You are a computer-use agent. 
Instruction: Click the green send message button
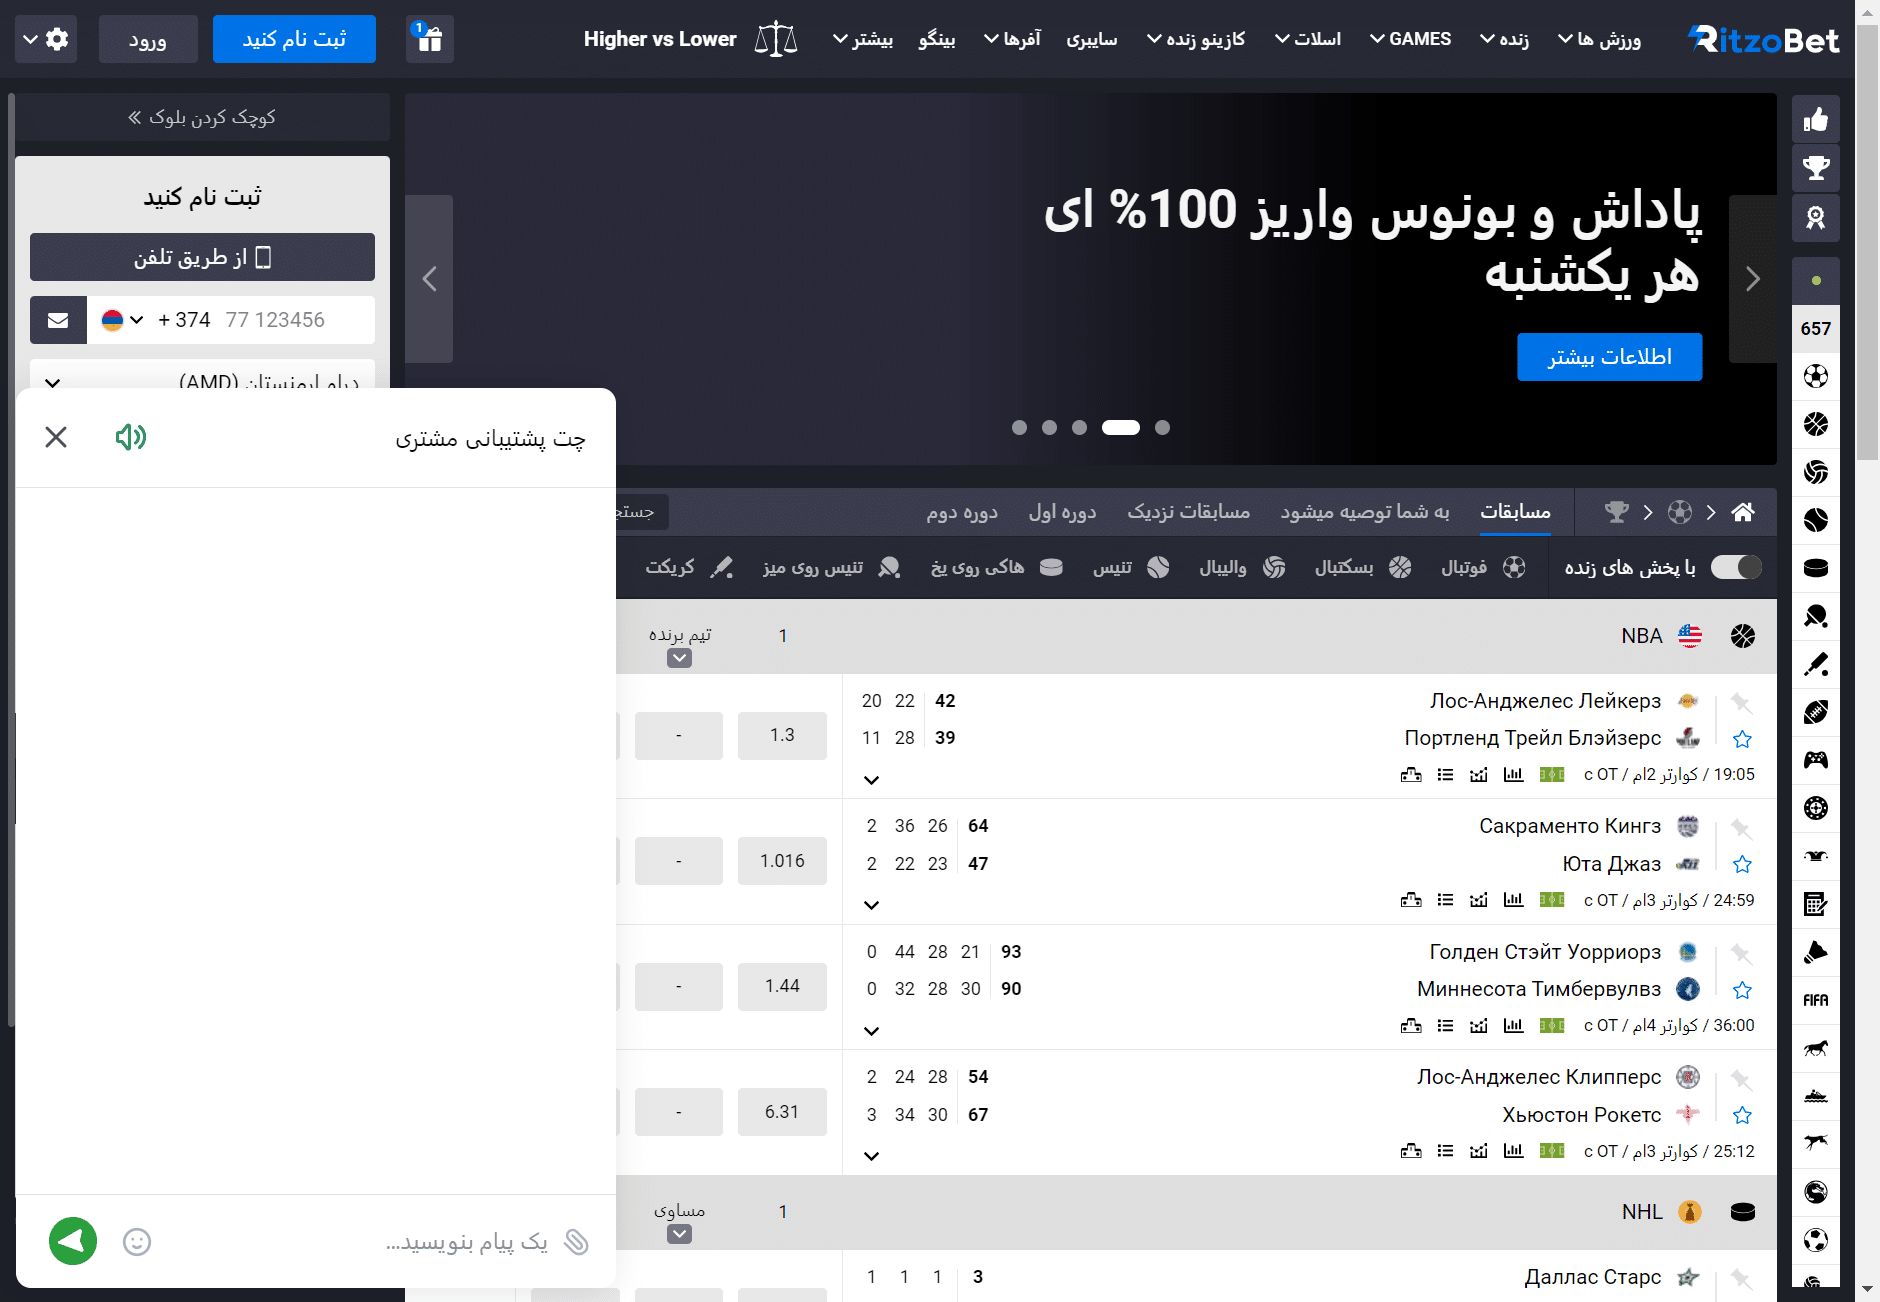tap(73, 1241)
